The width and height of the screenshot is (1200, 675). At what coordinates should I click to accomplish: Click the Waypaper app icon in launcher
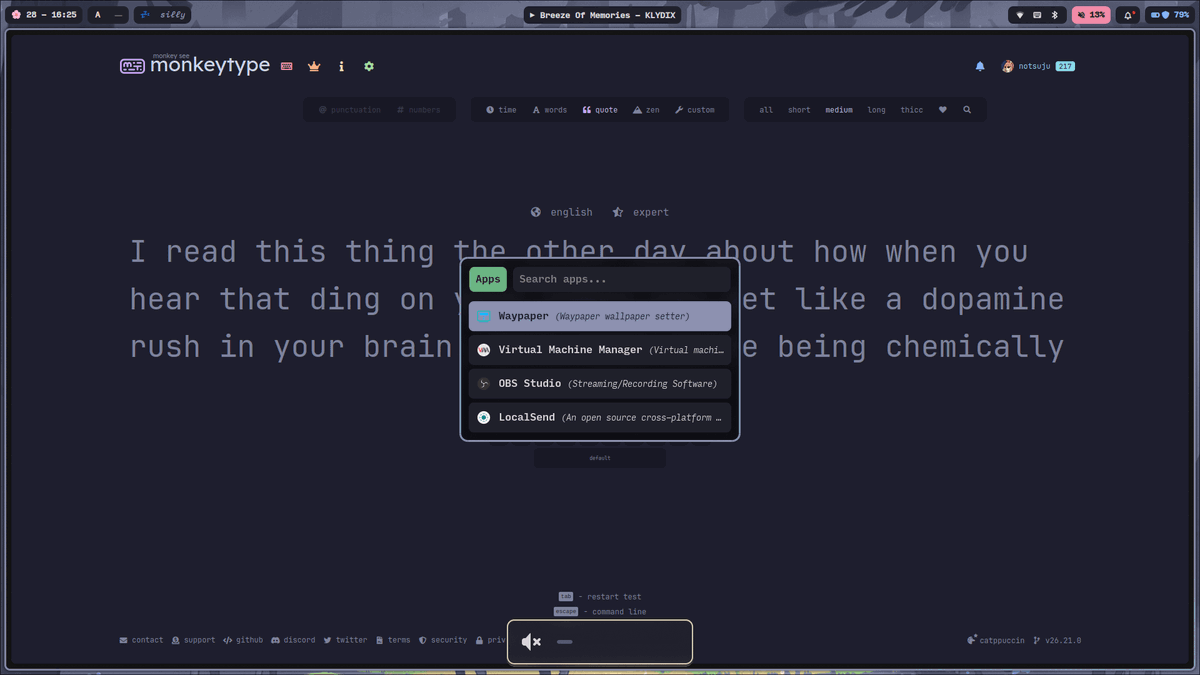pyautogui.click(x=484, y=316)
